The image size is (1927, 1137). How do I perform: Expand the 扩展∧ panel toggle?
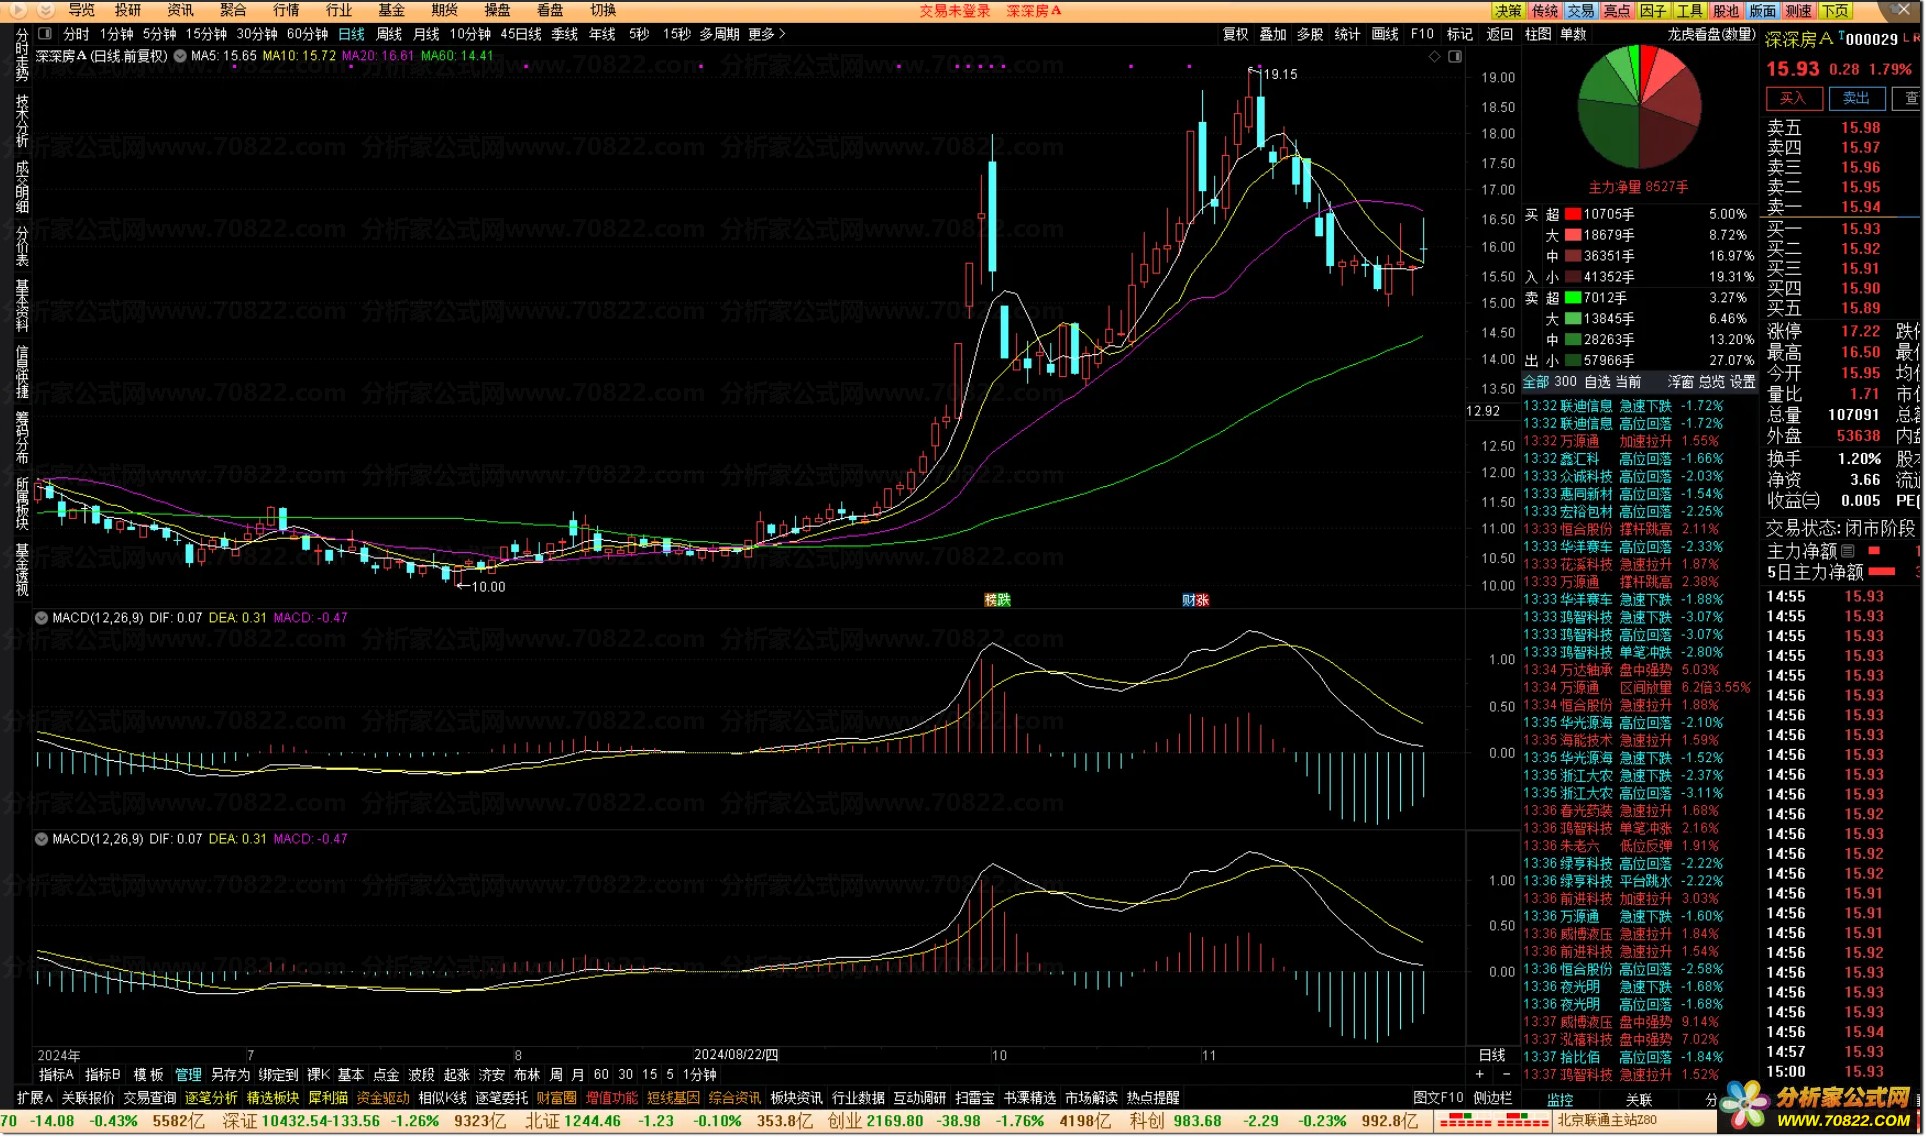click(35, 1100)
